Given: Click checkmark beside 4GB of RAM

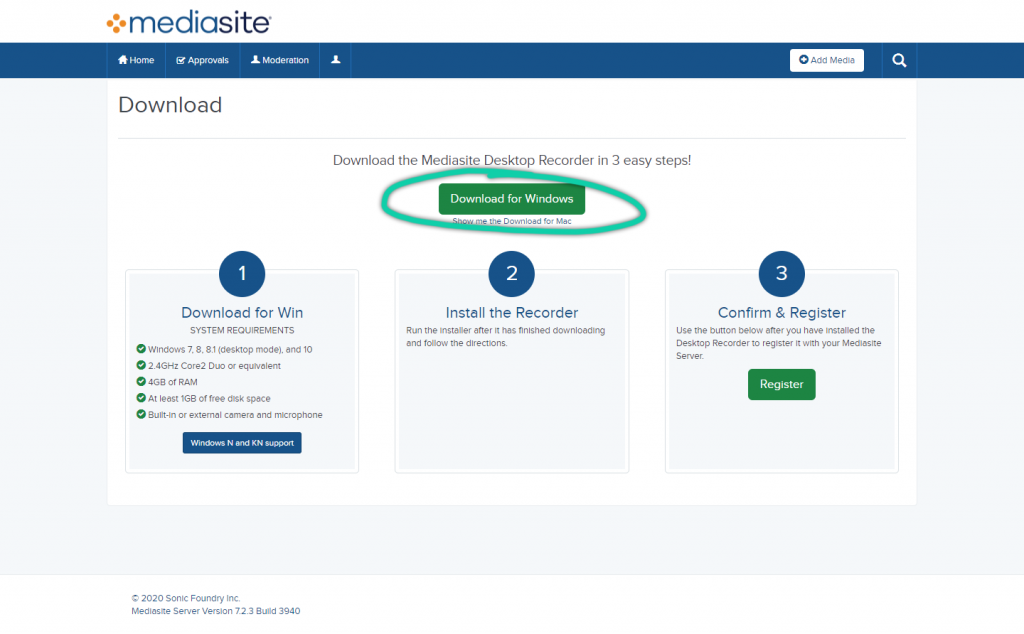Looking at the screenshot, I should [x=141, y=382].
